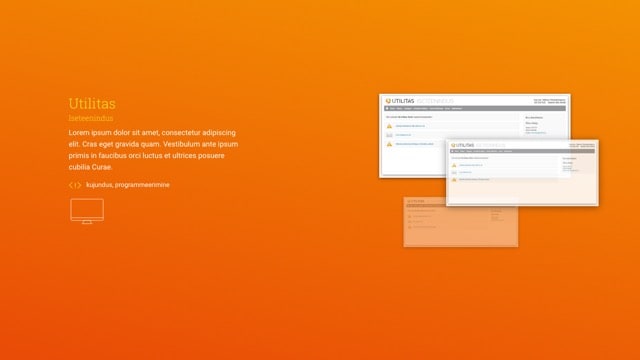Click the desktop monitor outline icon

click(87, 211)
